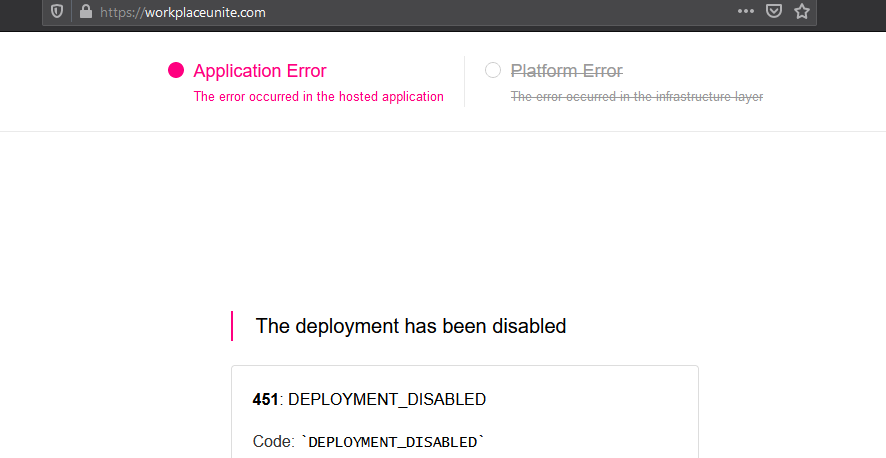
Task: Click 'The deployment has been disabled' heading
Action: [x=411, y=326]
